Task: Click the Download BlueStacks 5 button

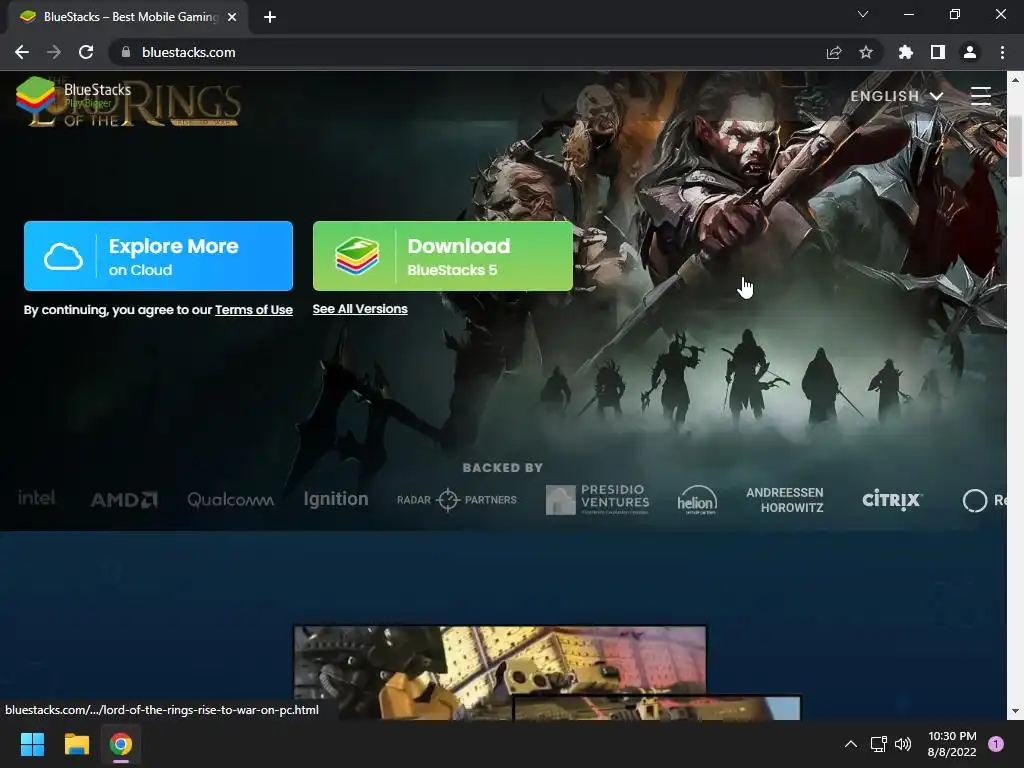Action: pyautogui.click(x=443, y=256)
